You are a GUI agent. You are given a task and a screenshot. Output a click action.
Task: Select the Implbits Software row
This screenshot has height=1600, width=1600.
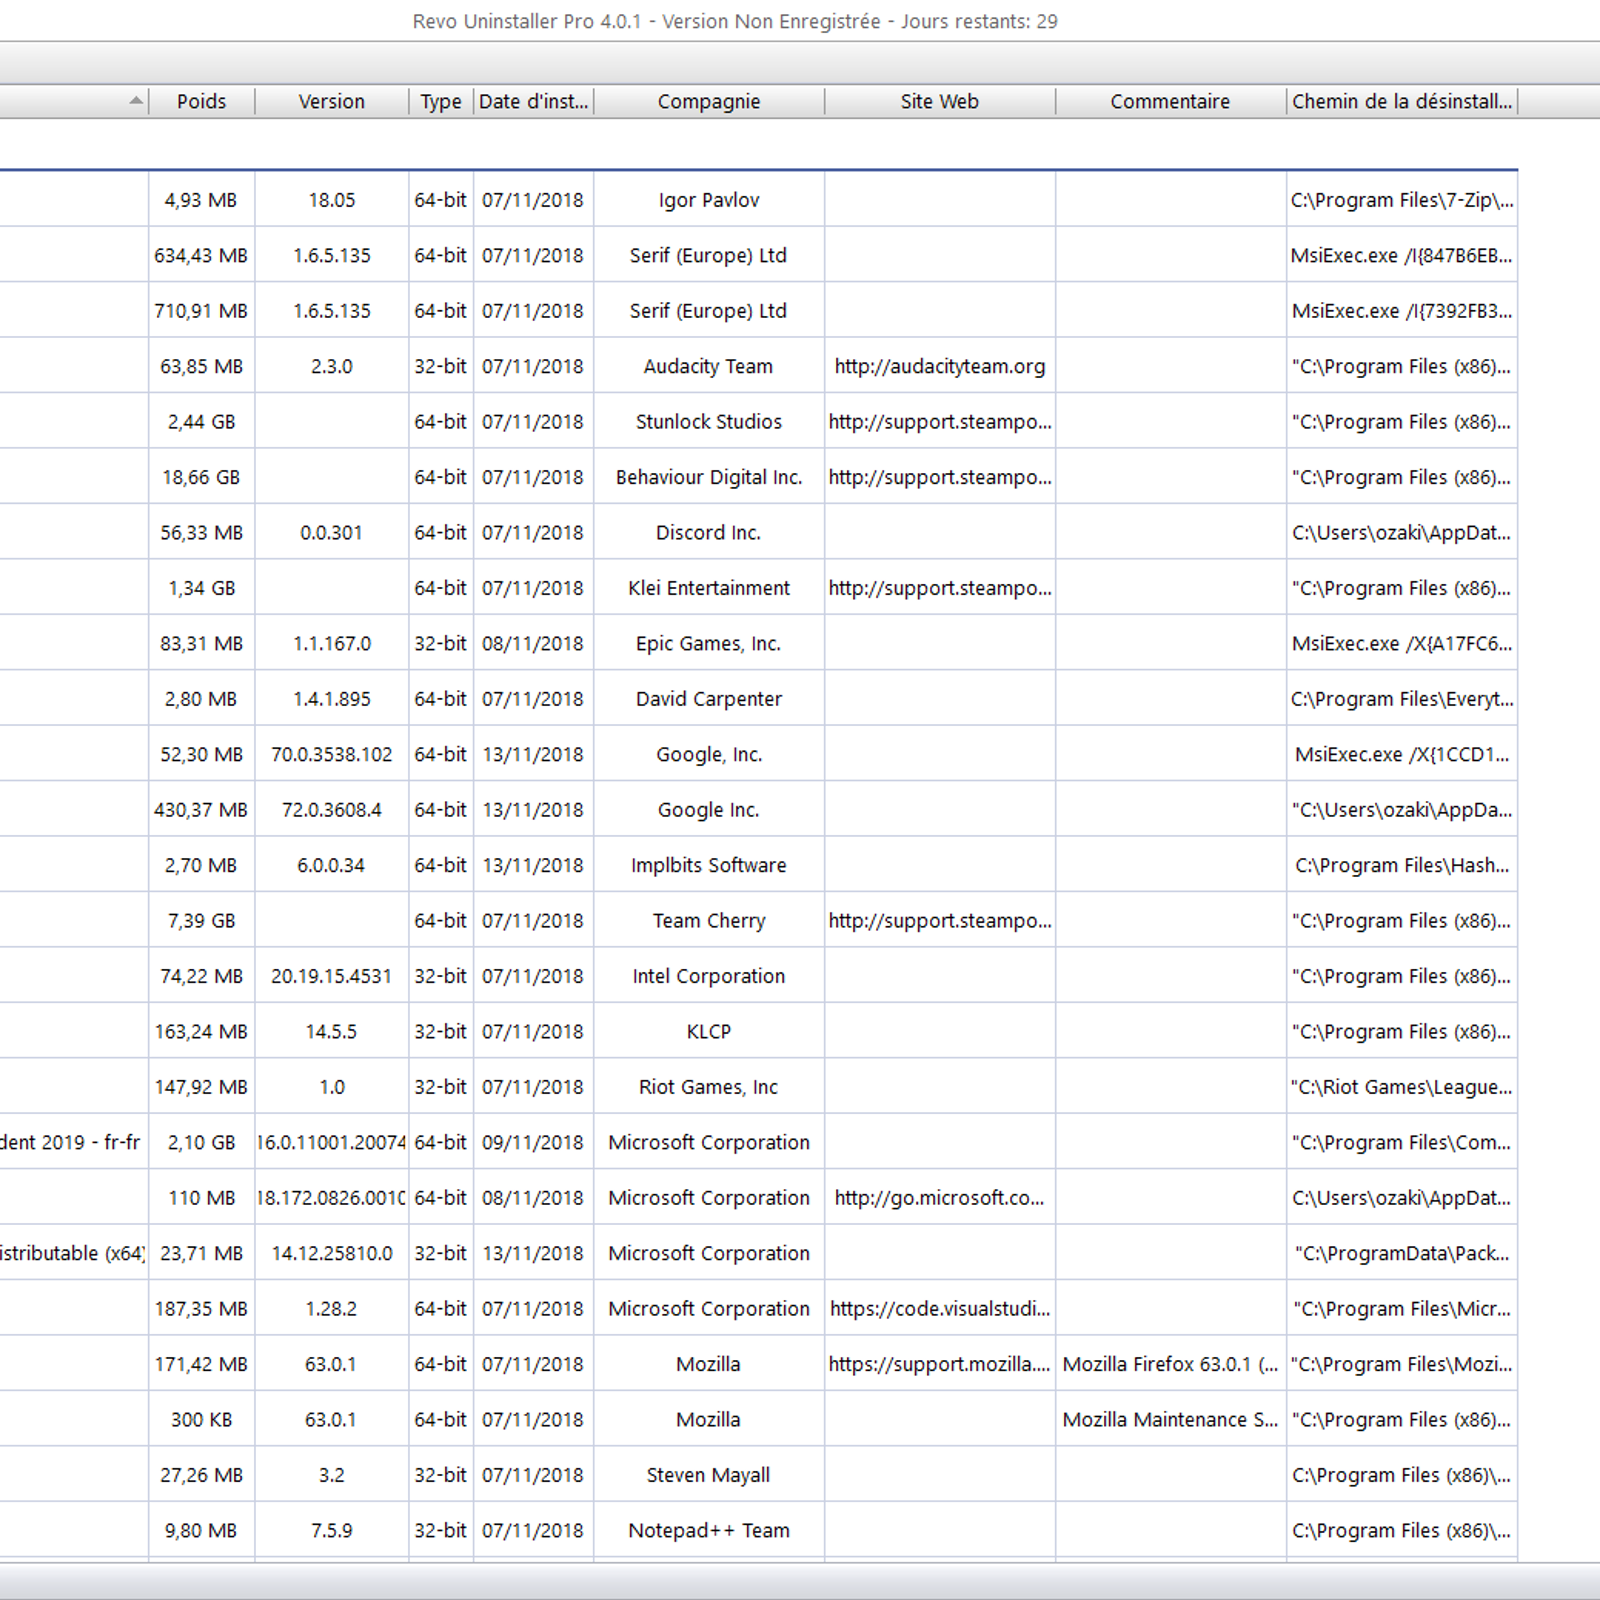tap(759, 865)
